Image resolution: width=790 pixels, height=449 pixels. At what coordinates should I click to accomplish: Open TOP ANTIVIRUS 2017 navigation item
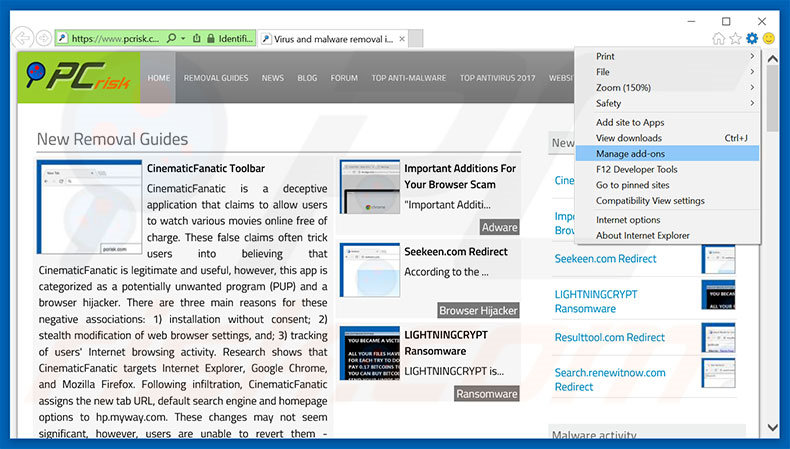pos(497,78)
